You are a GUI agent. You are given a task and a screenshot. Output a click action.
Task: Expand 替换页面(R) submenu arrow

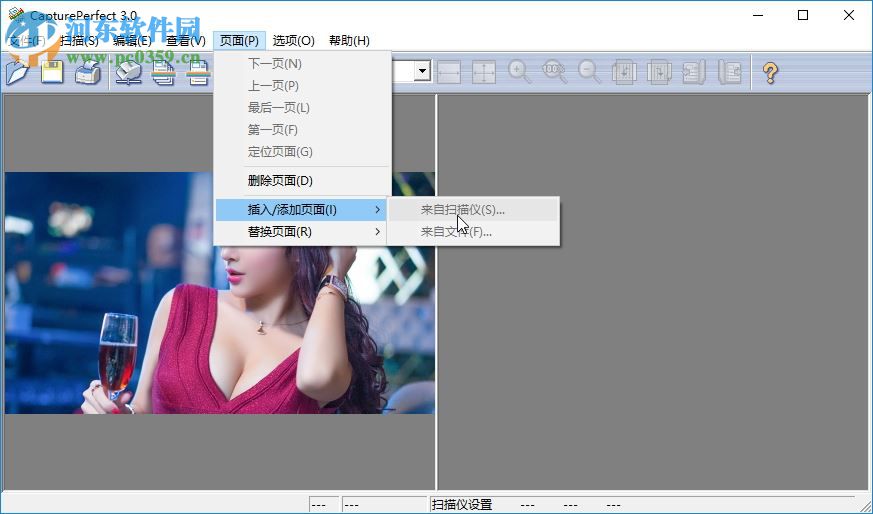(377, 232)
